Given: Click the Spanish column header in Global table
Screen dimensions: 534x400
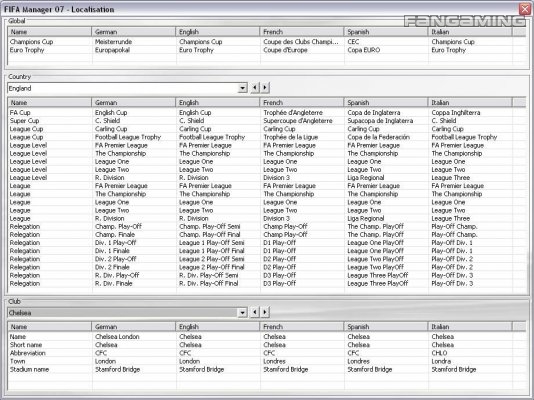Looking at the screenshot, I should (386, 32).
